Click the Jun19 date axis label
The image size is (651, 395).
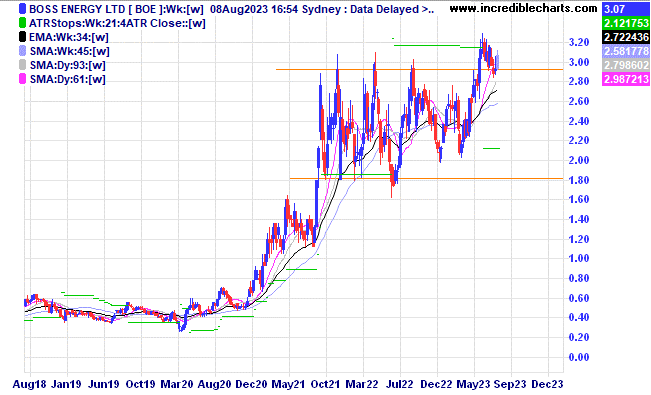click(x=104, y=385)
